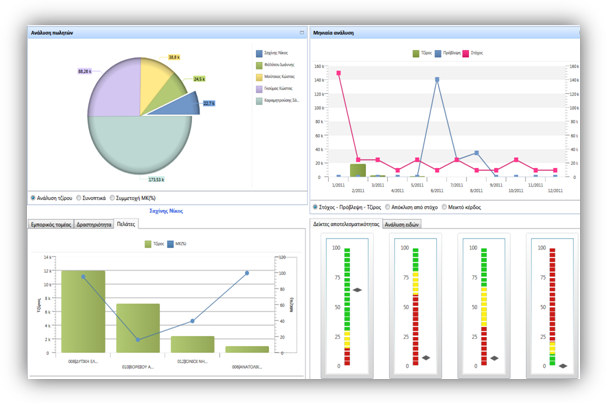Click the 173.53 k pie label

[x=157, y=180]
